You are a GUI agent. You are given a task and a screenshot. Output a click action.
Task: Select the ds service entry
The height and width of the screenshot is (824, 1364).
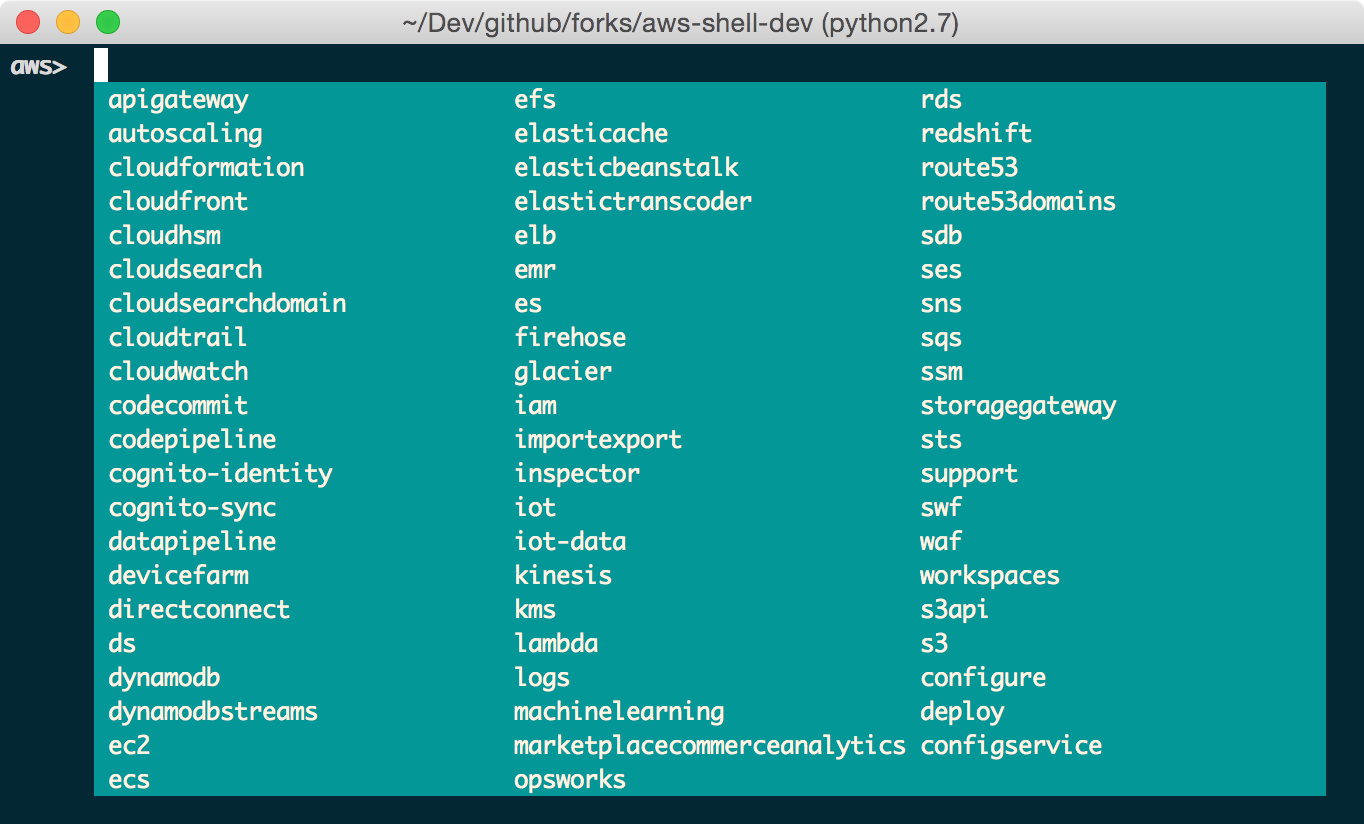(122, 644)
